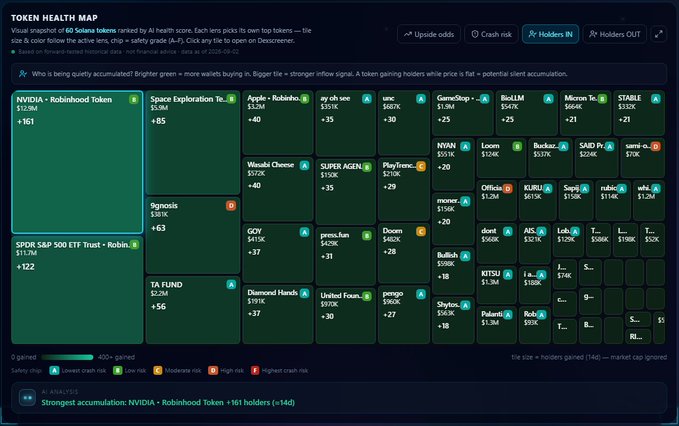Click the A chip in safety legend
The width and height of the screenshot is (679, 426).
(54, 371)
